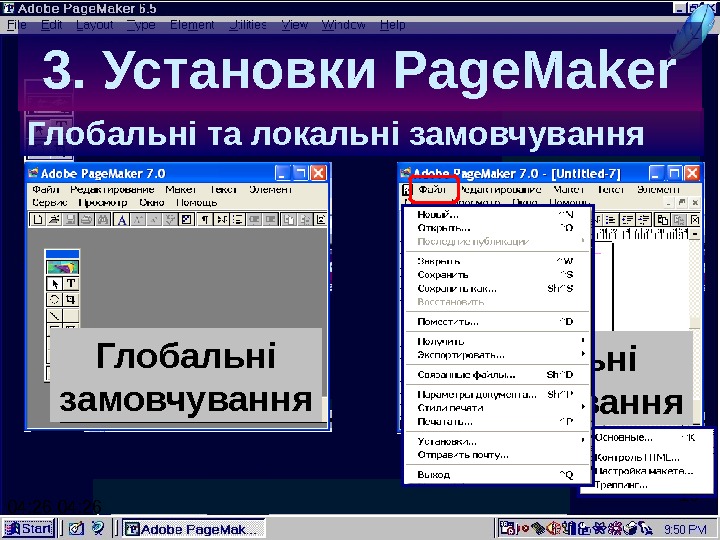The width and height of the screenshot is (720, 540).
Task: Expand the Экспортировать submenu
Action: click(x=497, y=354)
